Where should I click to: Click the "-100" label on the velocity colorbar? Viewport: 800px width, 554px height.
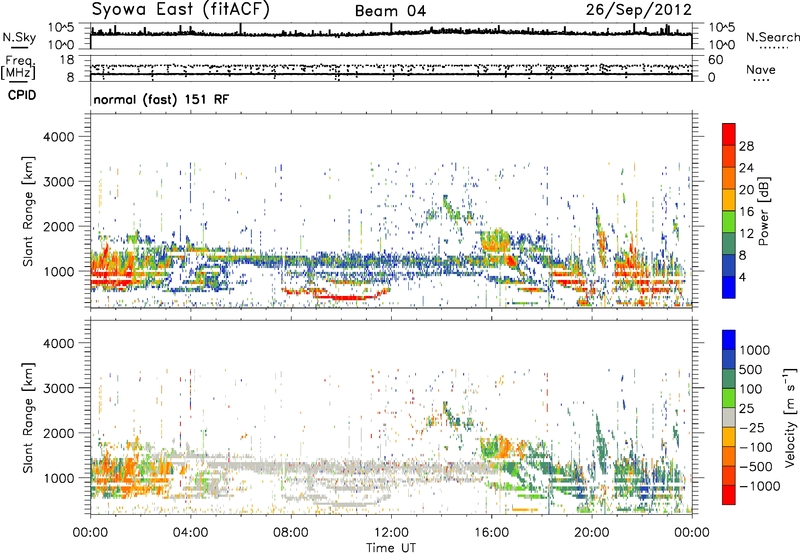pos(756,447)
